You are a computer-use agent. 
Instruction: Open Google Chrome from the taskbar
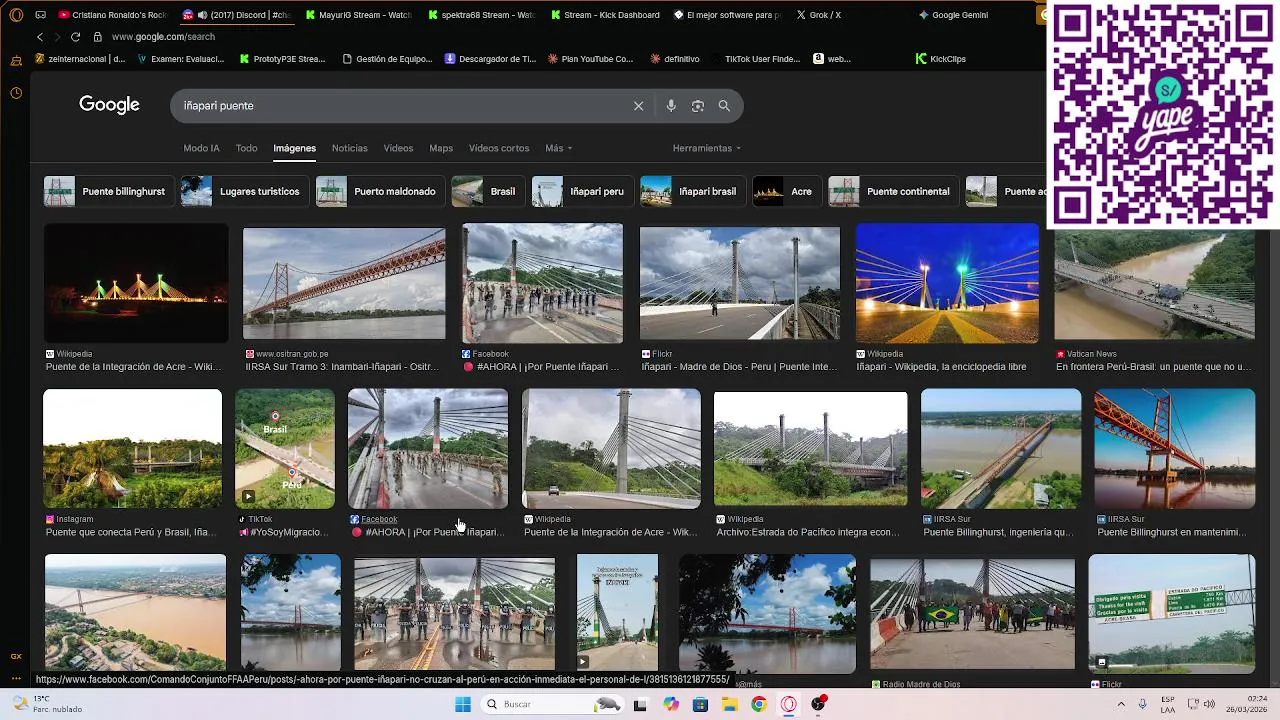pos(759,704)
